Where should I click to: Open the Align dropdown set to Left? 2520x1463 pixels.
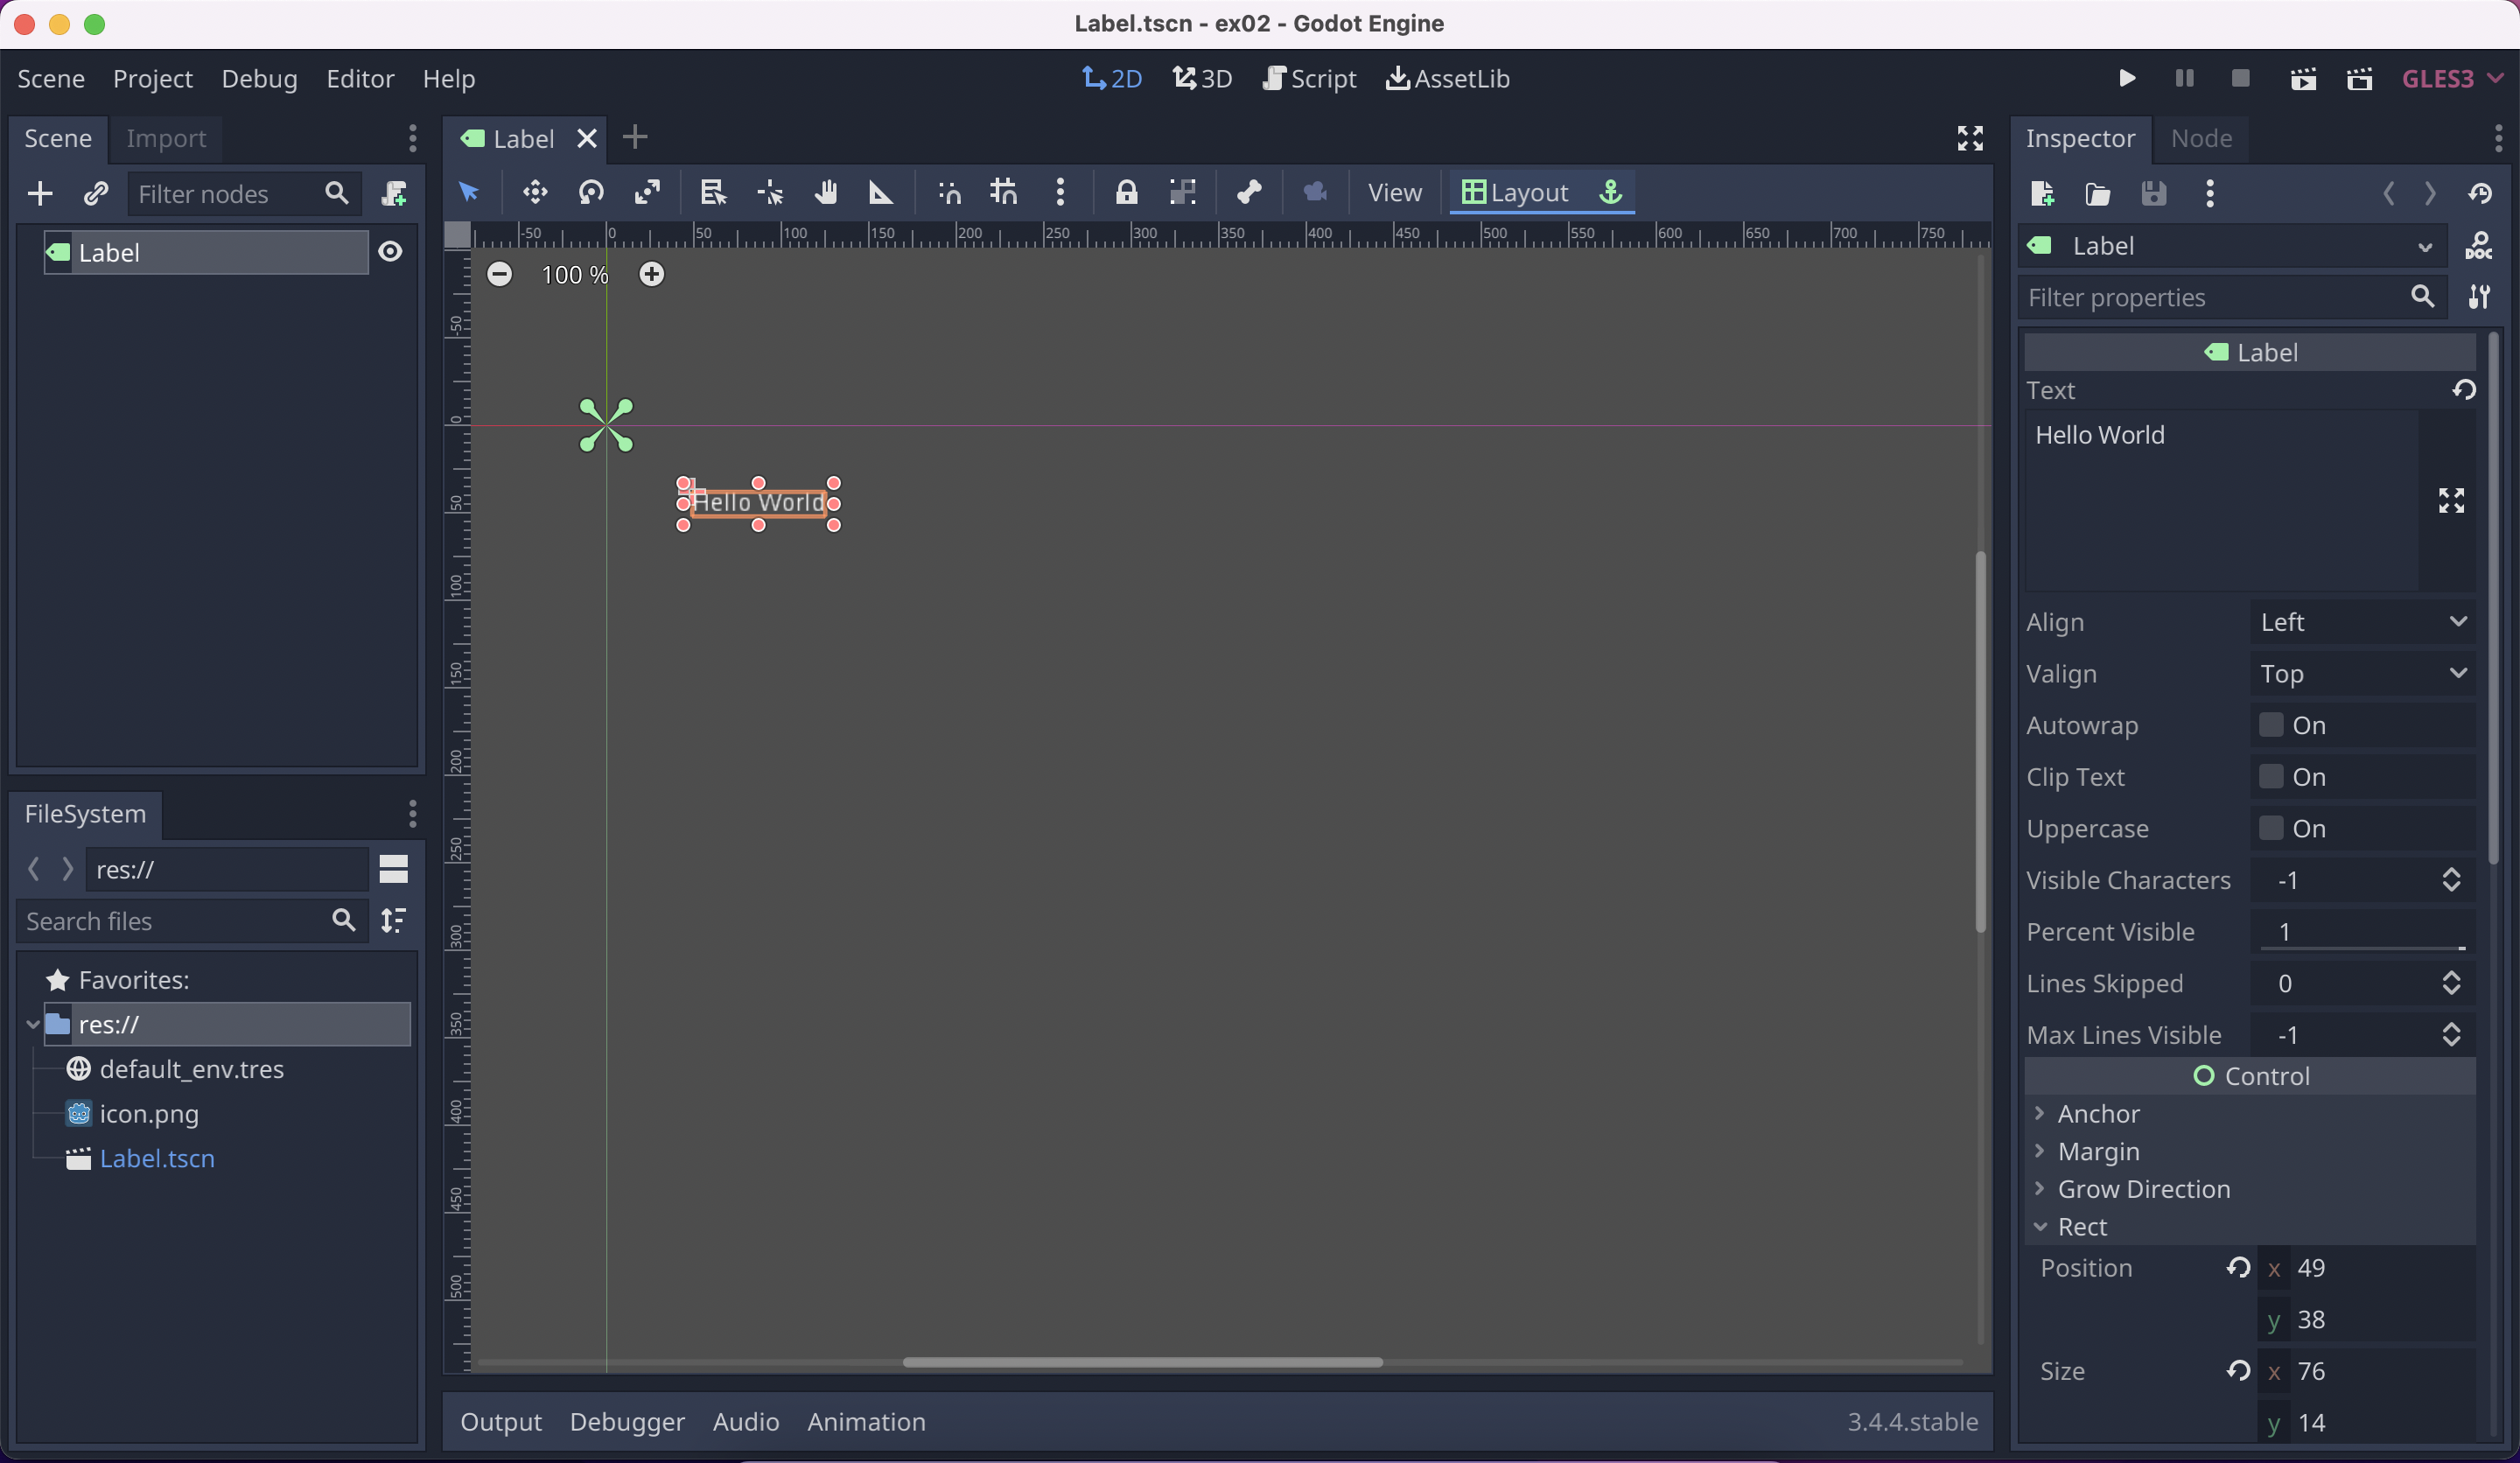pyautogui.click(x=2362, y=622)
